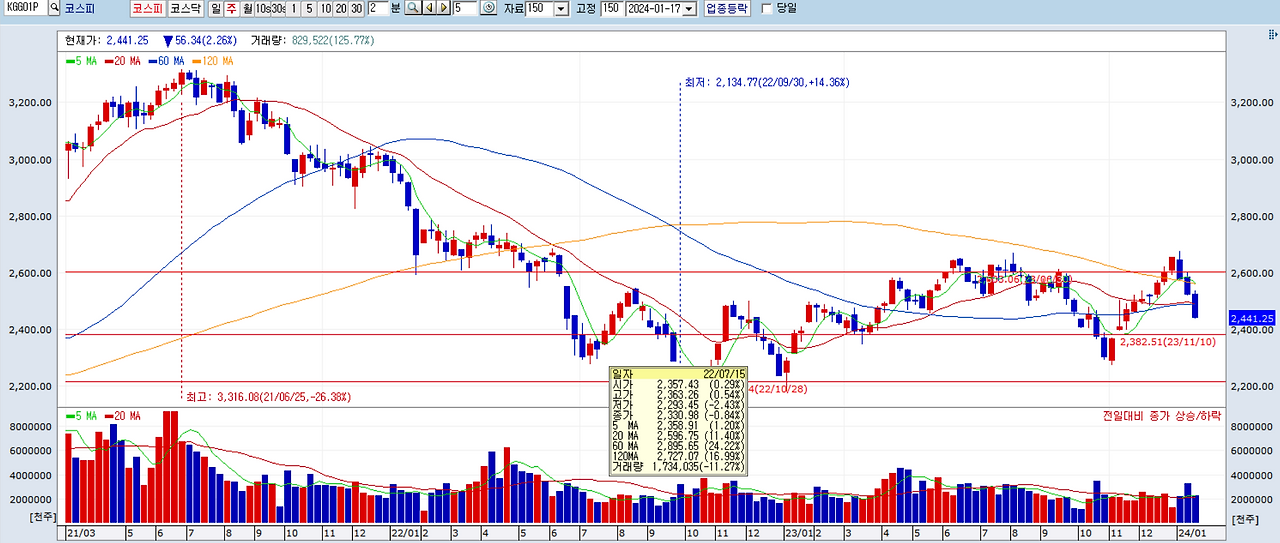
Task: Switch to weekly 주 chart period
Action: (231, 8)
